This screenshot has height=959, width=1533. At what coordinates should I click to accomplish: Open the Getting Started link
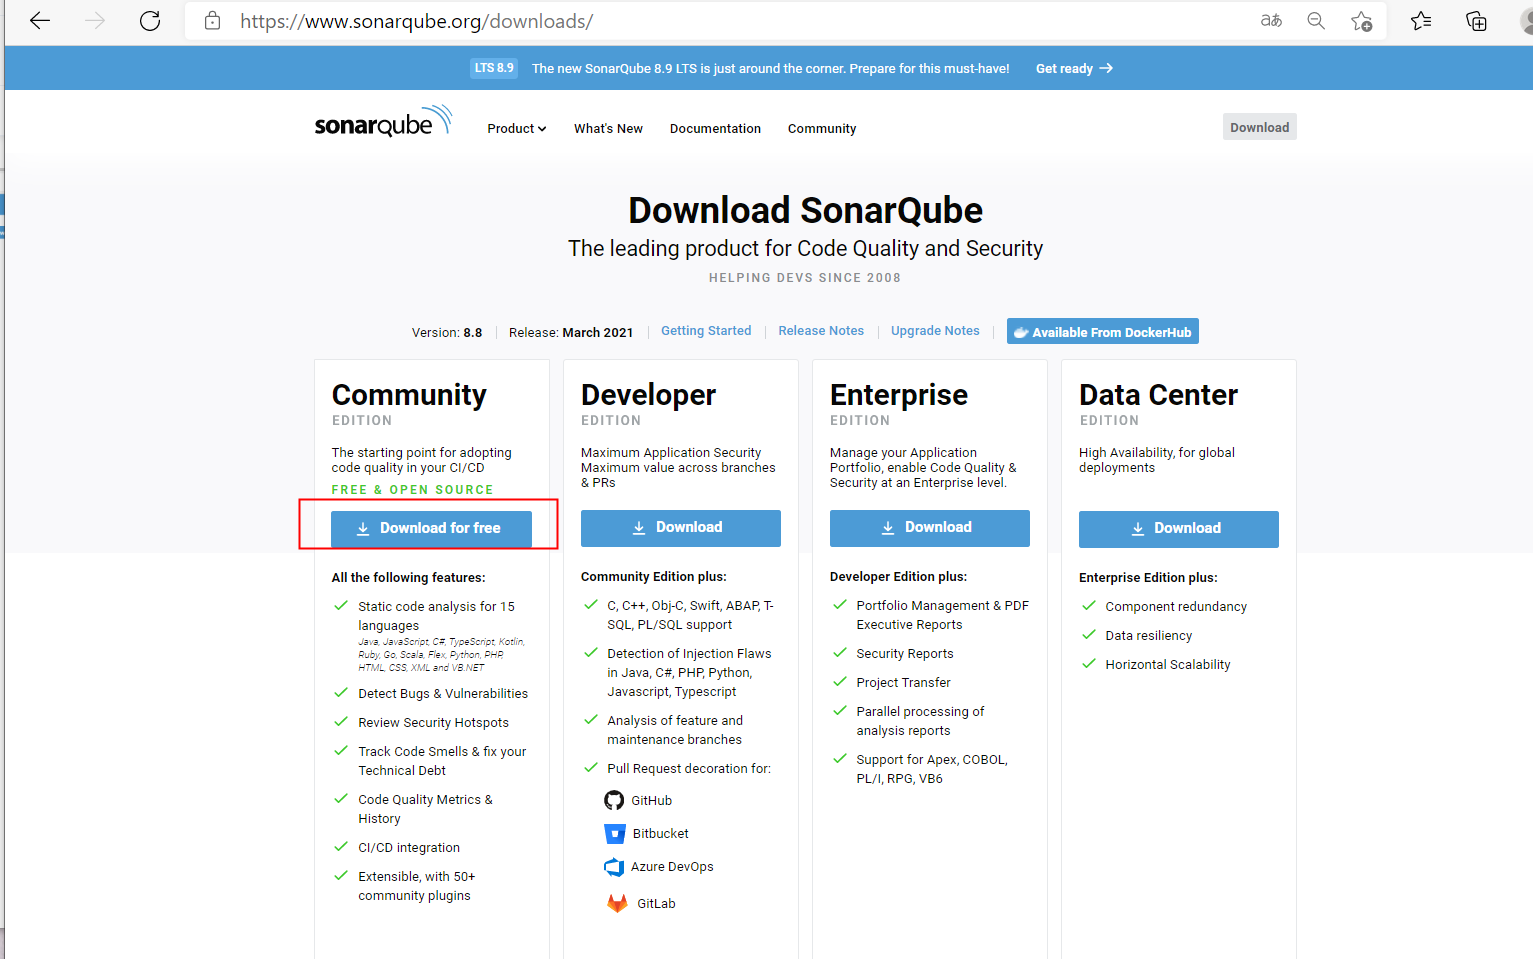(706, 331)
